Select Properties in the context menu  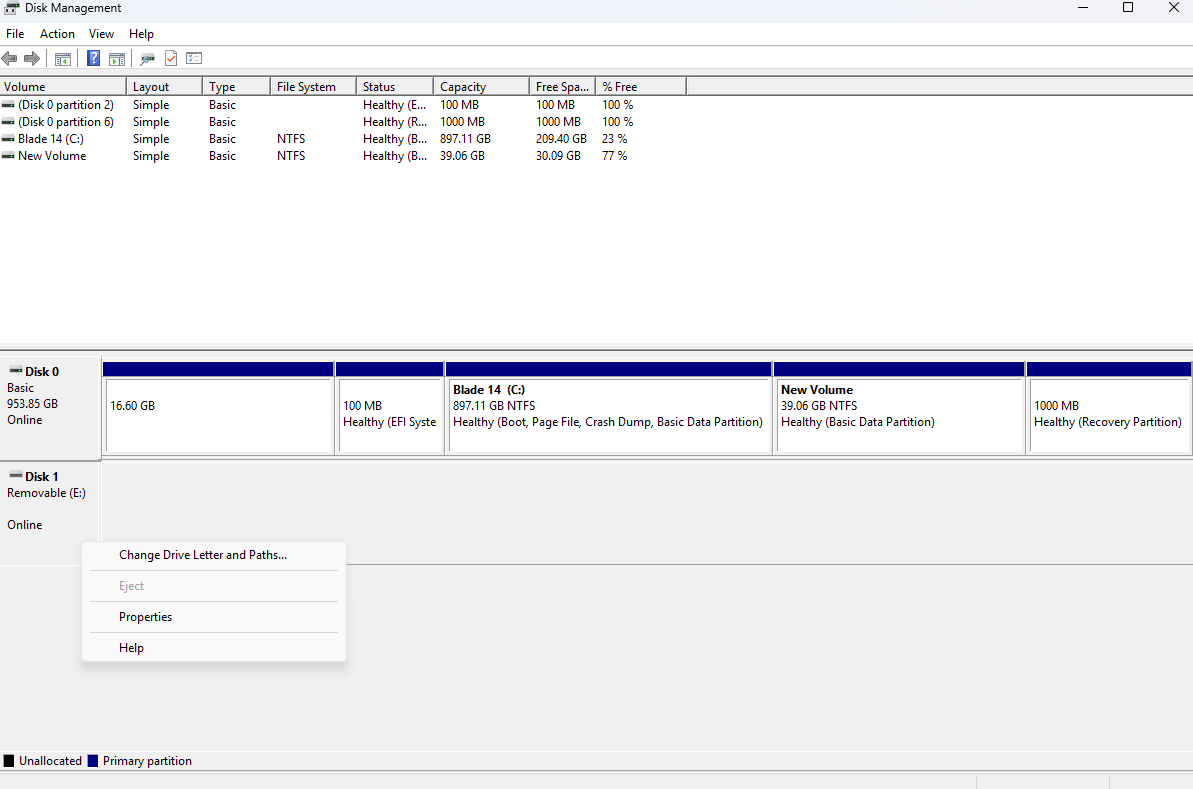(145, 616)
